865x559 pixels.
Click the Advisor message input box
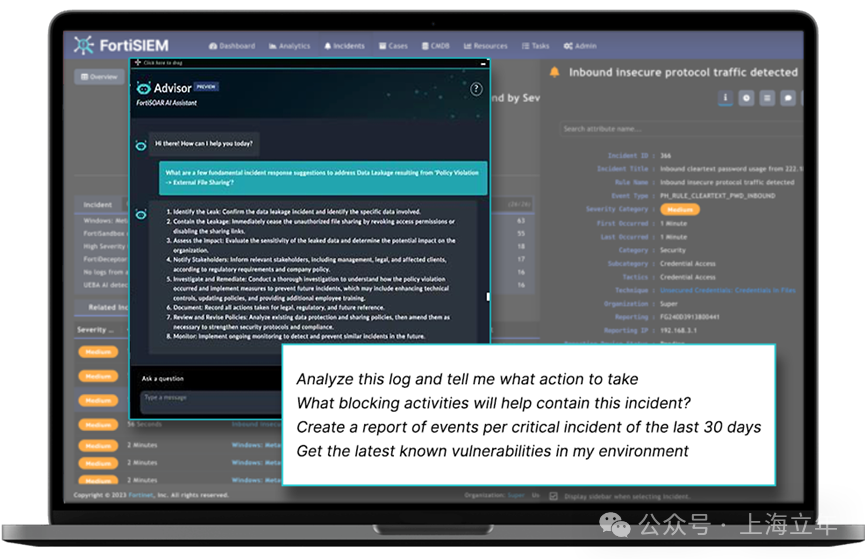pos(212,401)
